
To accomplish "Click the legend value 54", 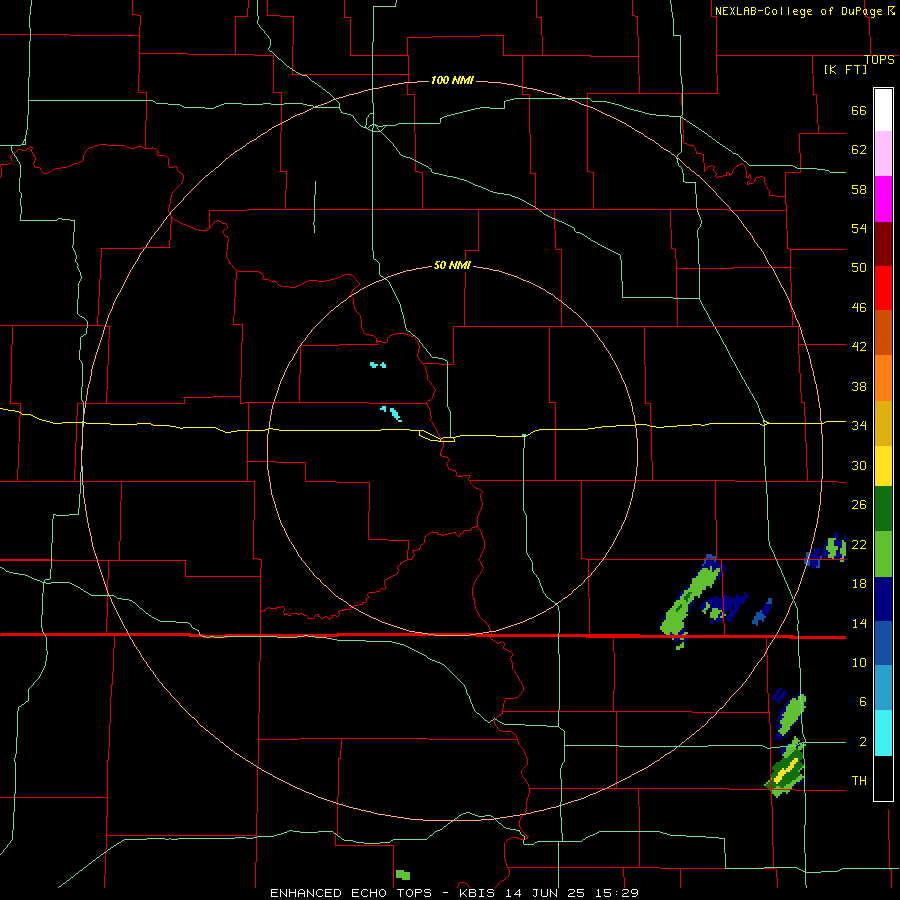I will tap(859, 228).
